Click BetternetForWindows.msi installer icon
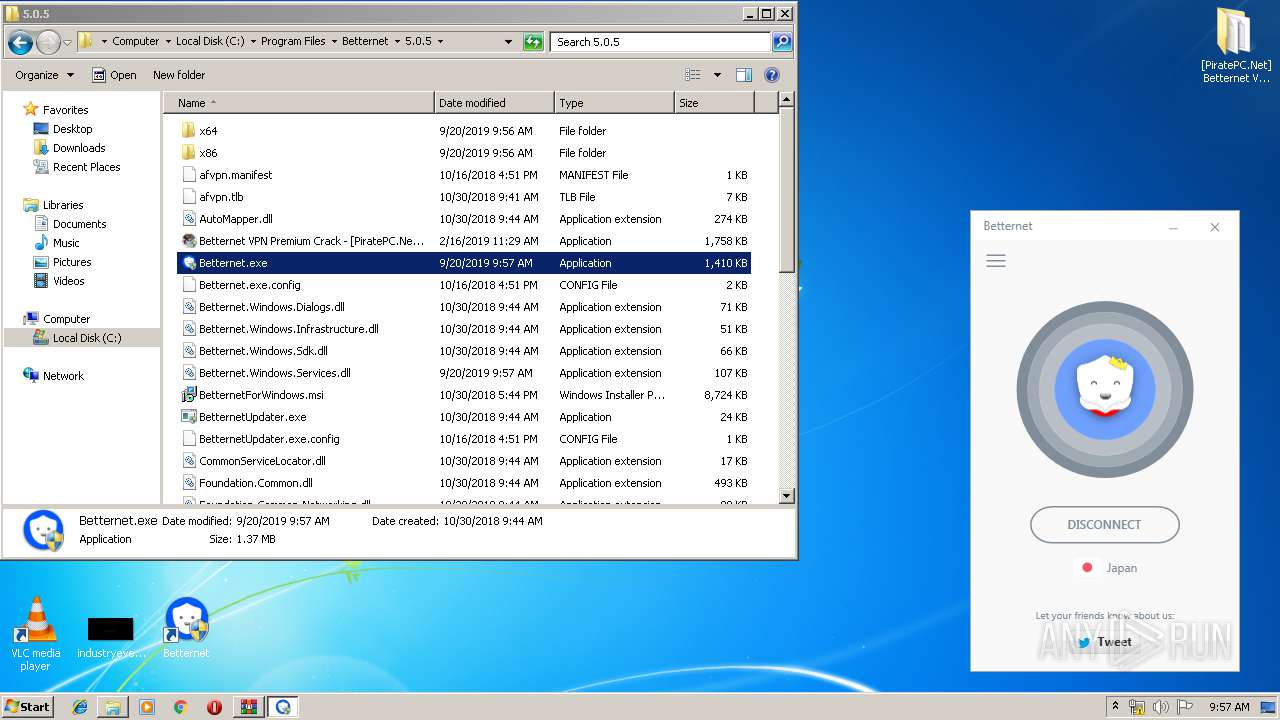Screen dimensions: 1280x720 tap(189, 395)
